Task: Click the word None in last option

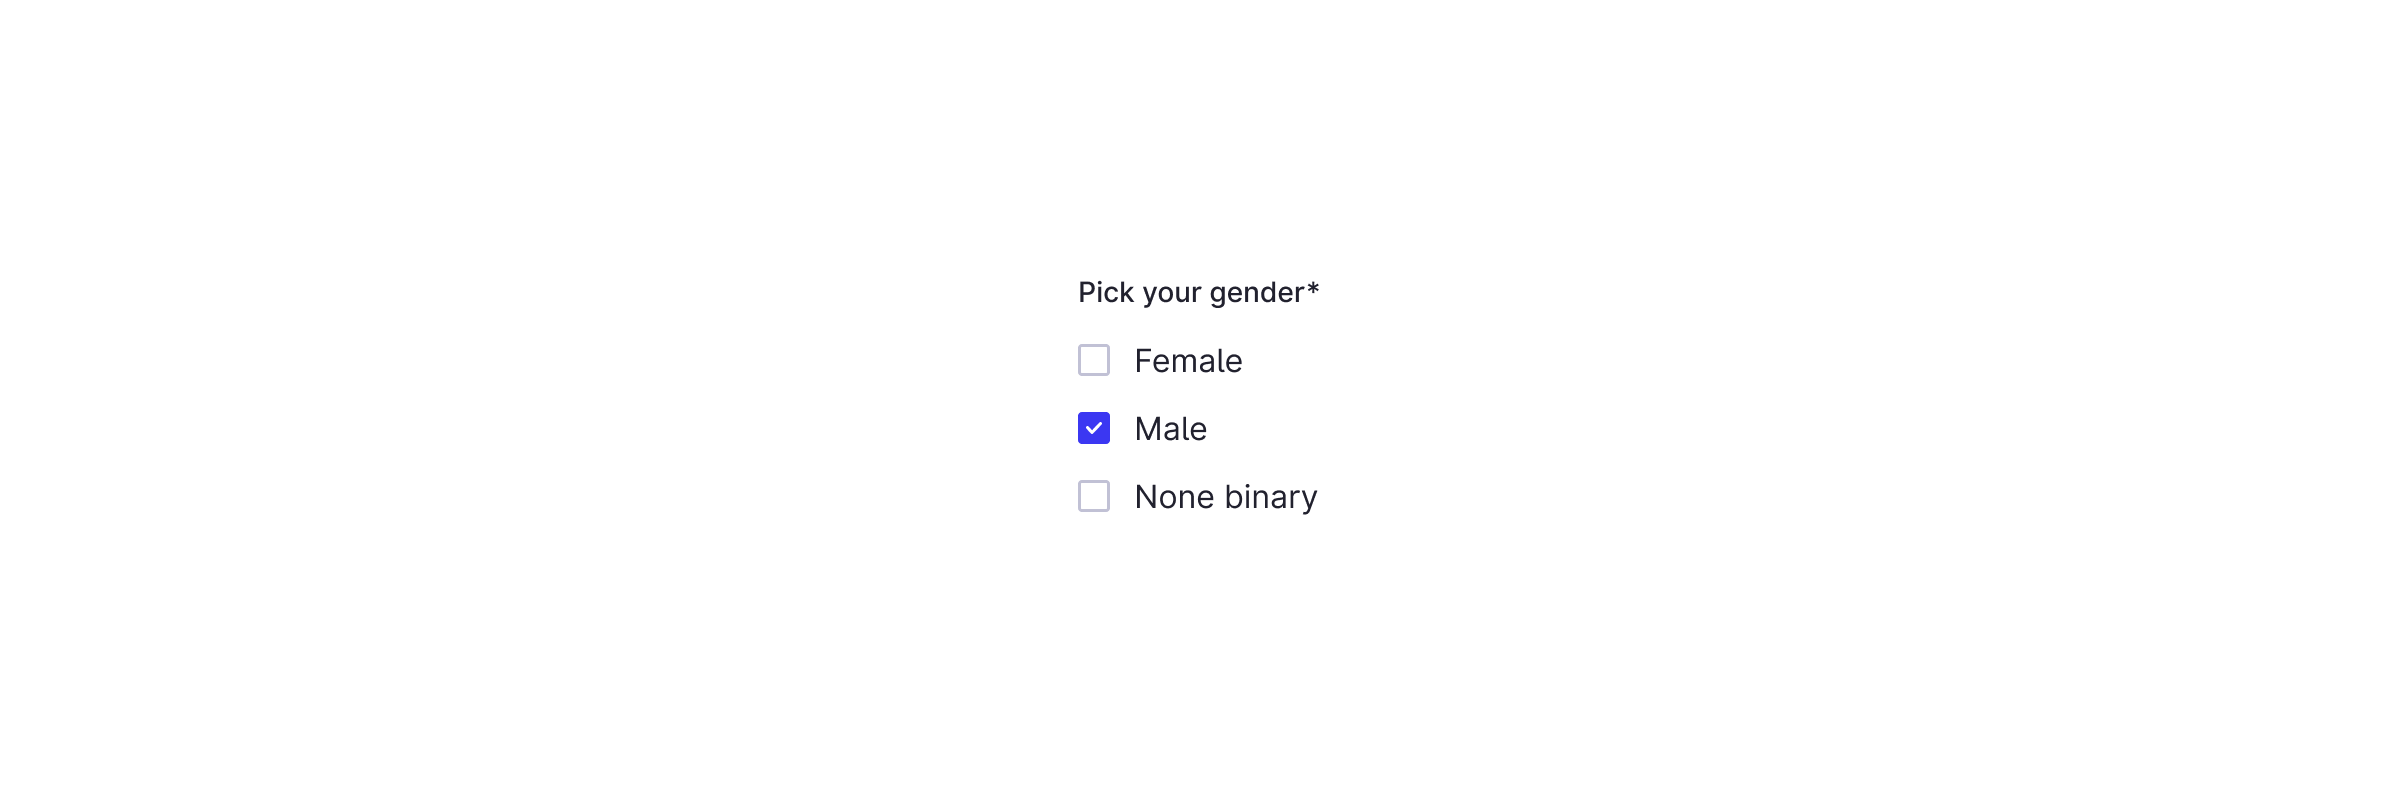Action: point(1174,497)
